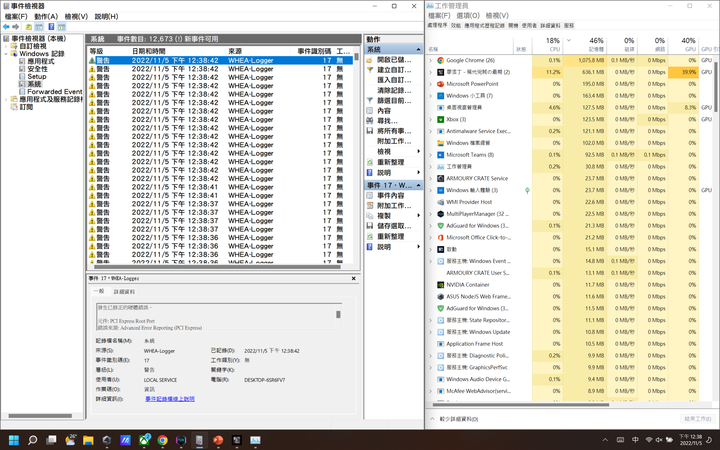Sort processes by the CPU column header
The image size is (720, 450).
547,45
